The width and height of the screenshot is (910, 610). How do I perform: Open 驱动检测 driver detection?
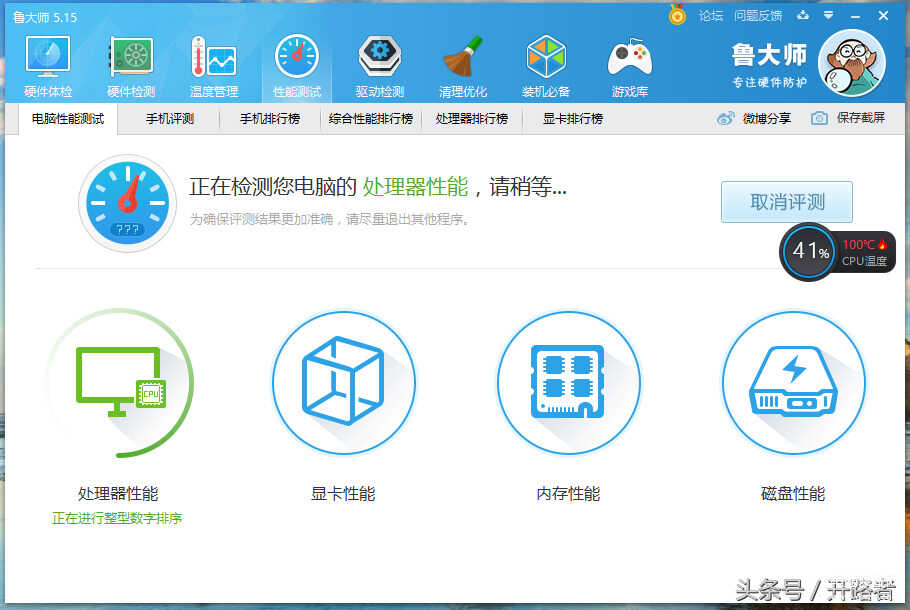coord(380,66)
